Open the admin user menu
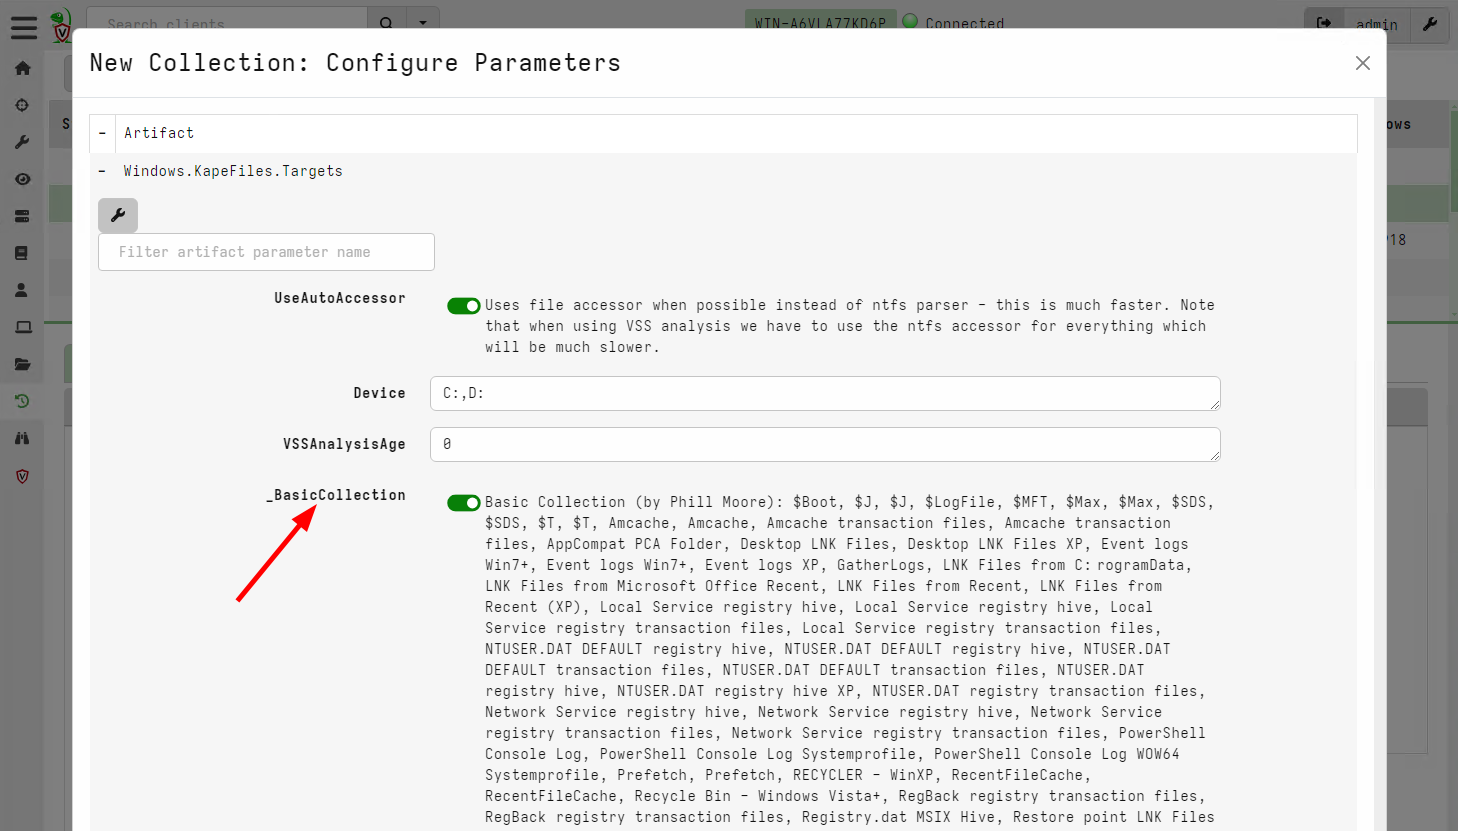Screen dimensions: 1458x831 (1376, 25)
